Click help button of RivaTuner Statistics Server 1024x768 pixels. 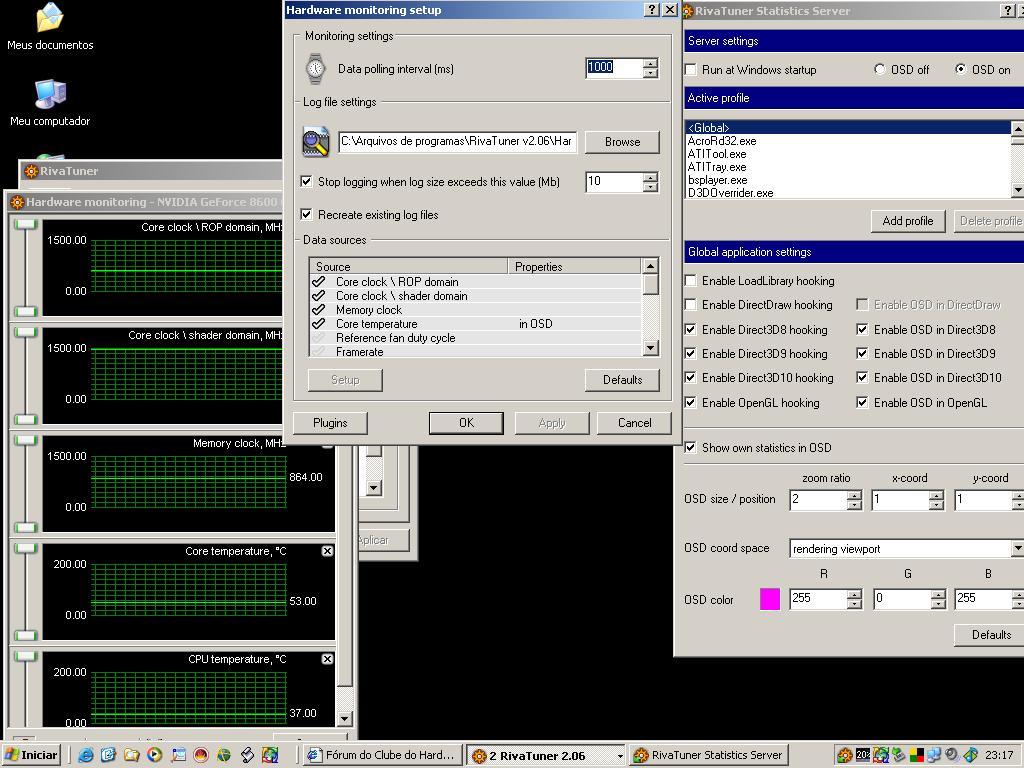(1008, 10)
